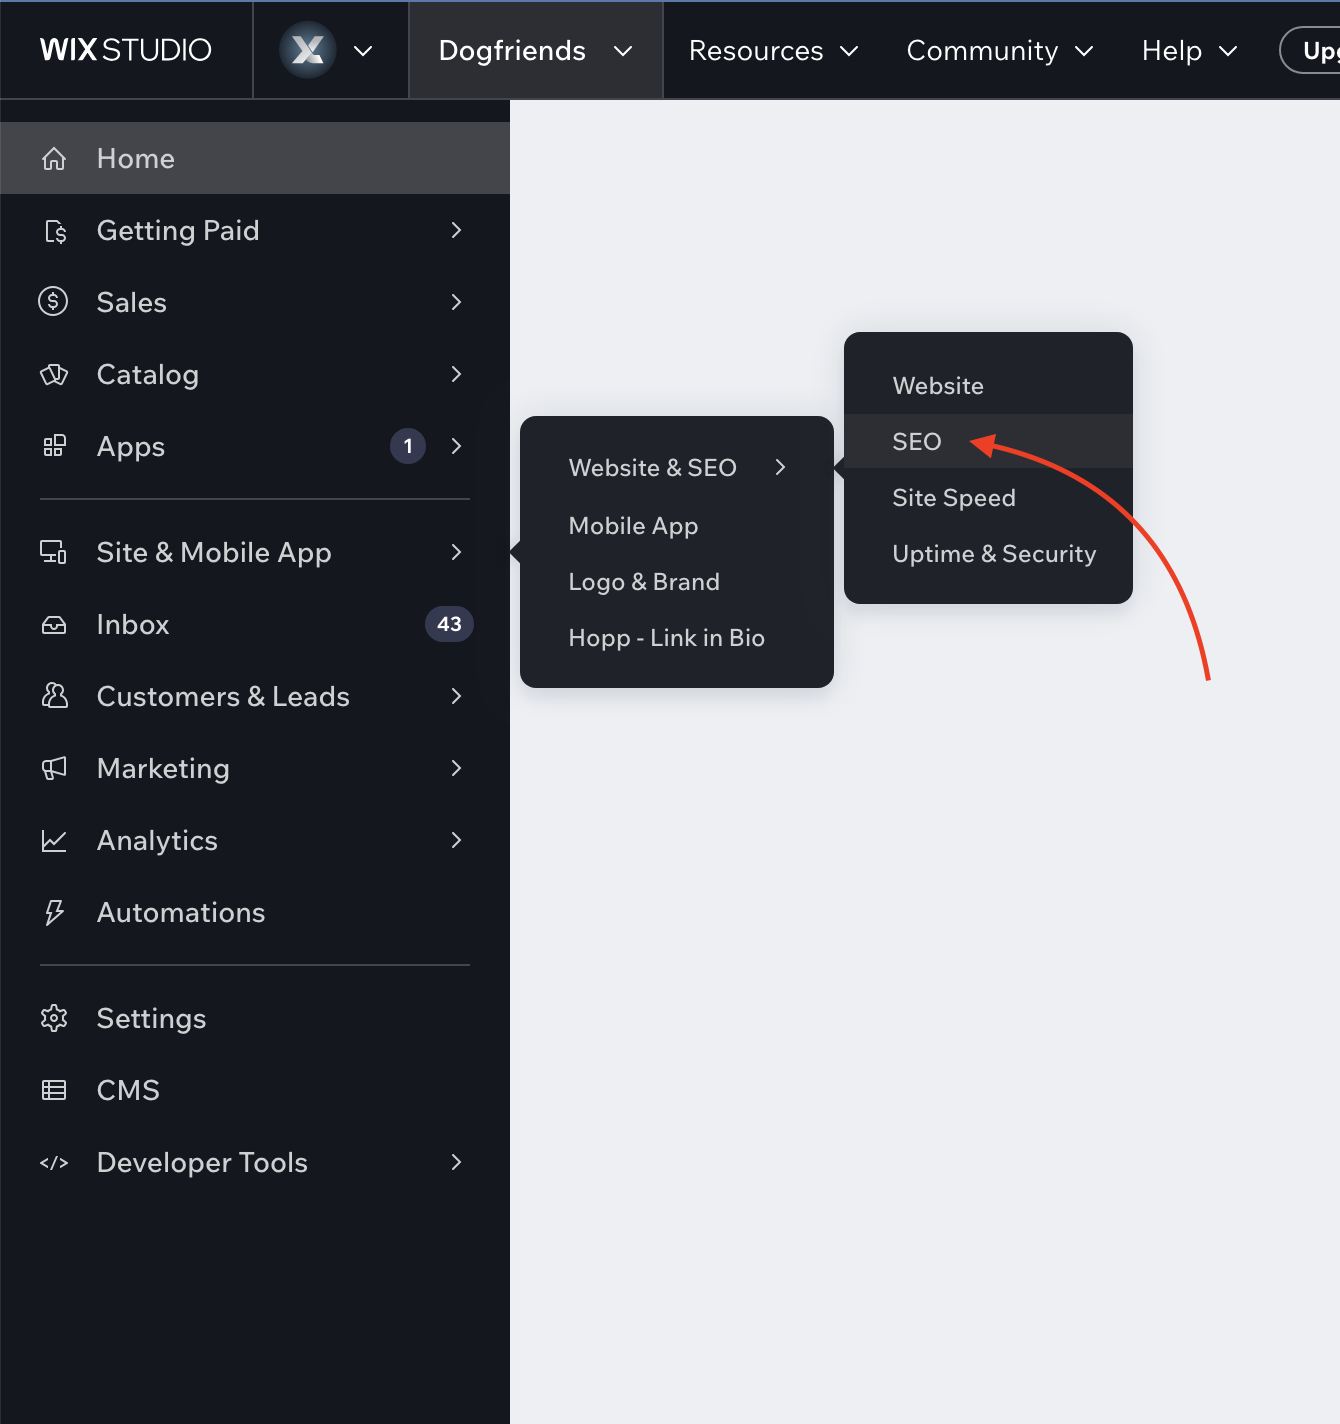The height and width of the screenshot is (1424, 1340).
Task: Open the Dogfriends site dropdown
Action: [x=536, y=50]
